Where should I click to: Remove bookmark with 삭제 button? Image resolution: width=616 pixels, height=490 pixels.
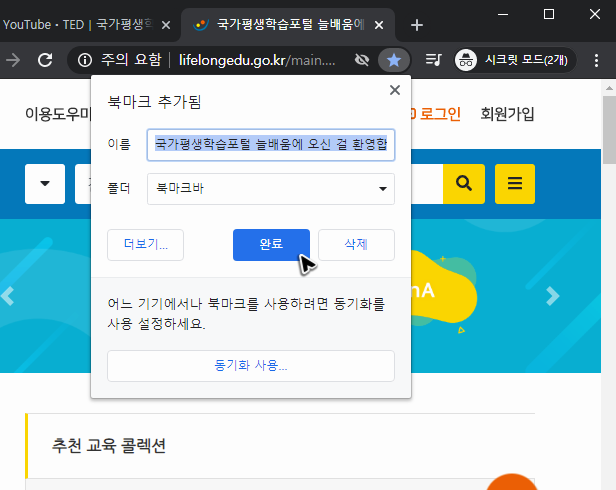click(x=356, y=245)
